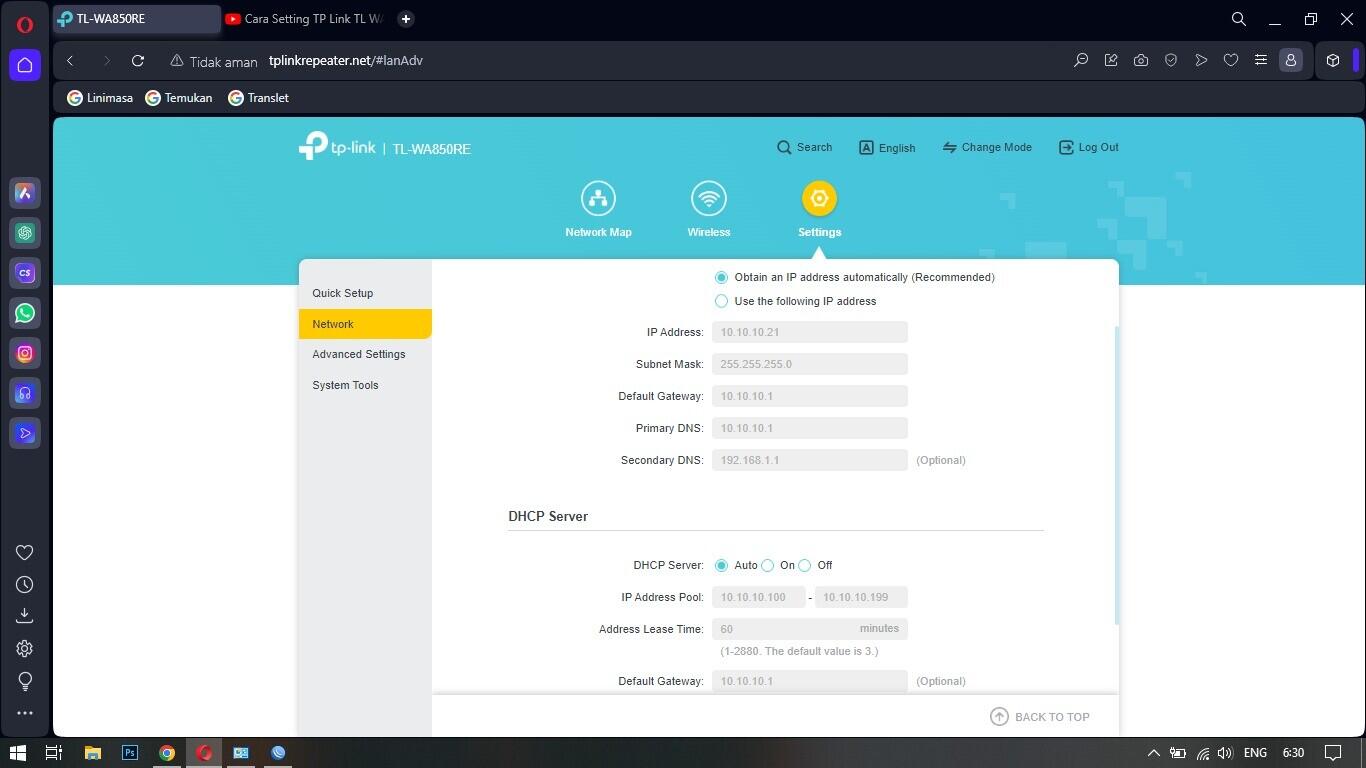Image resolution: width=1366 pixels, height=768 pixels.
Task: Click the IP Address field
Action: [810, 332]
